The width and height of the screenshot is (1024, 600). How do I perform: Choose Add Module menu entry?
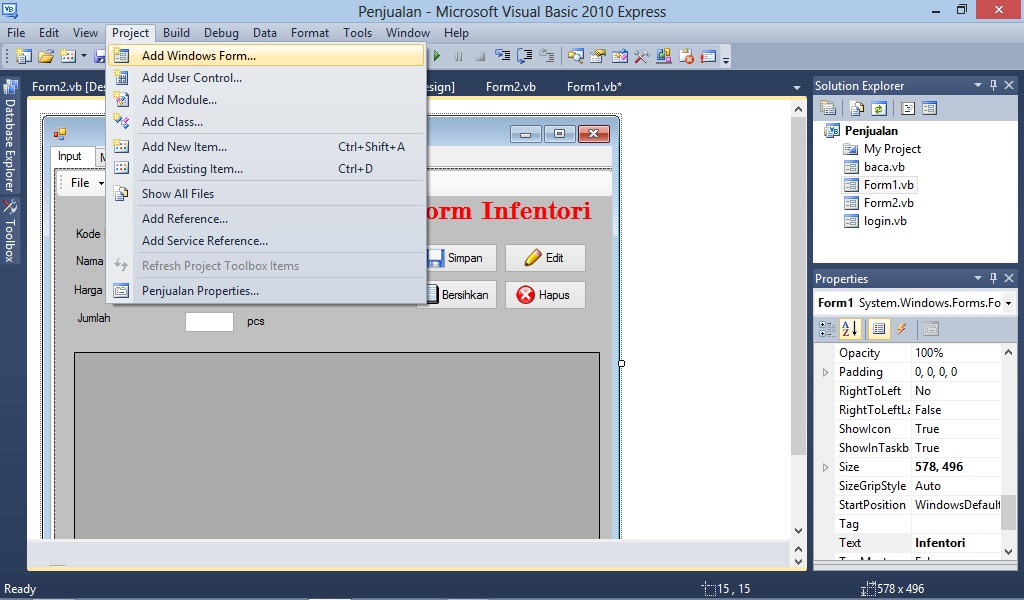266,100
